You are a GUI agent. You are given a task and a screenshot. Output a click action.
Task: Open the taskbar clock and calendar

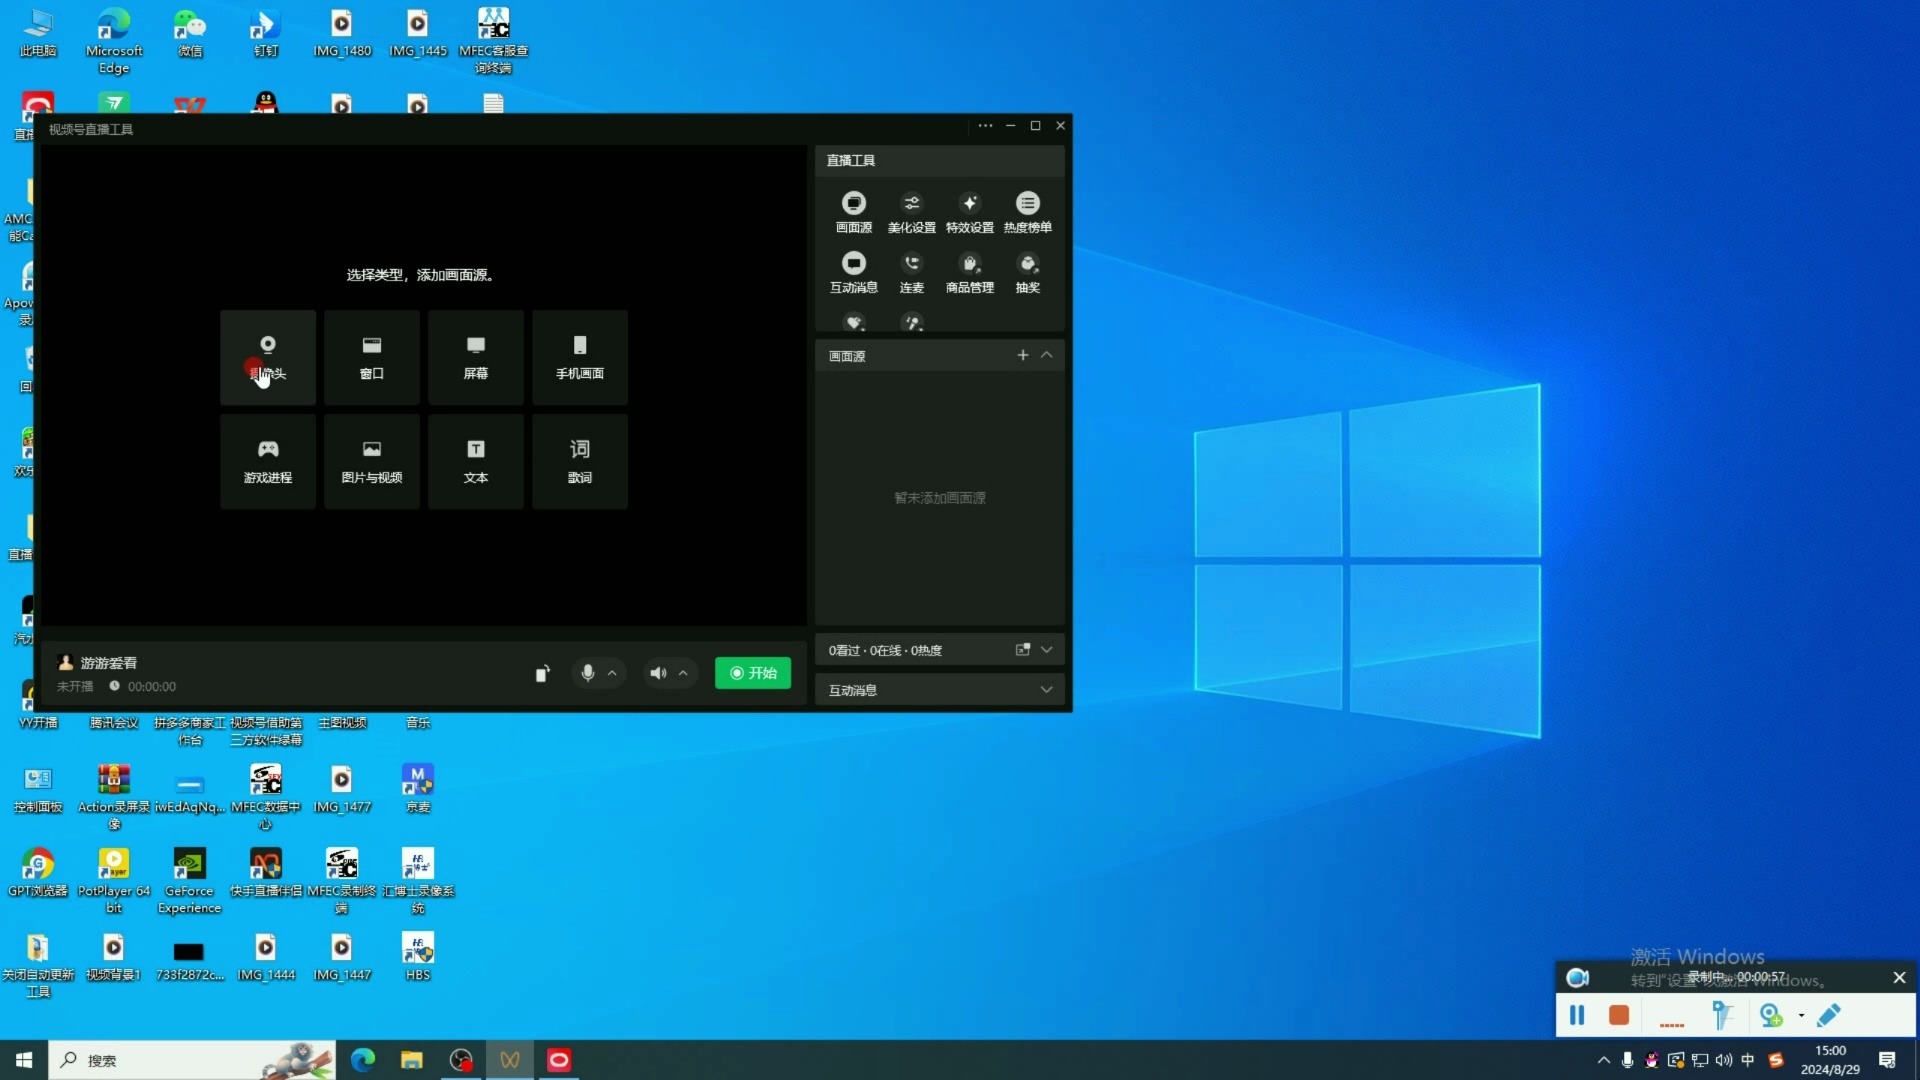[x=1831, y=1060]
